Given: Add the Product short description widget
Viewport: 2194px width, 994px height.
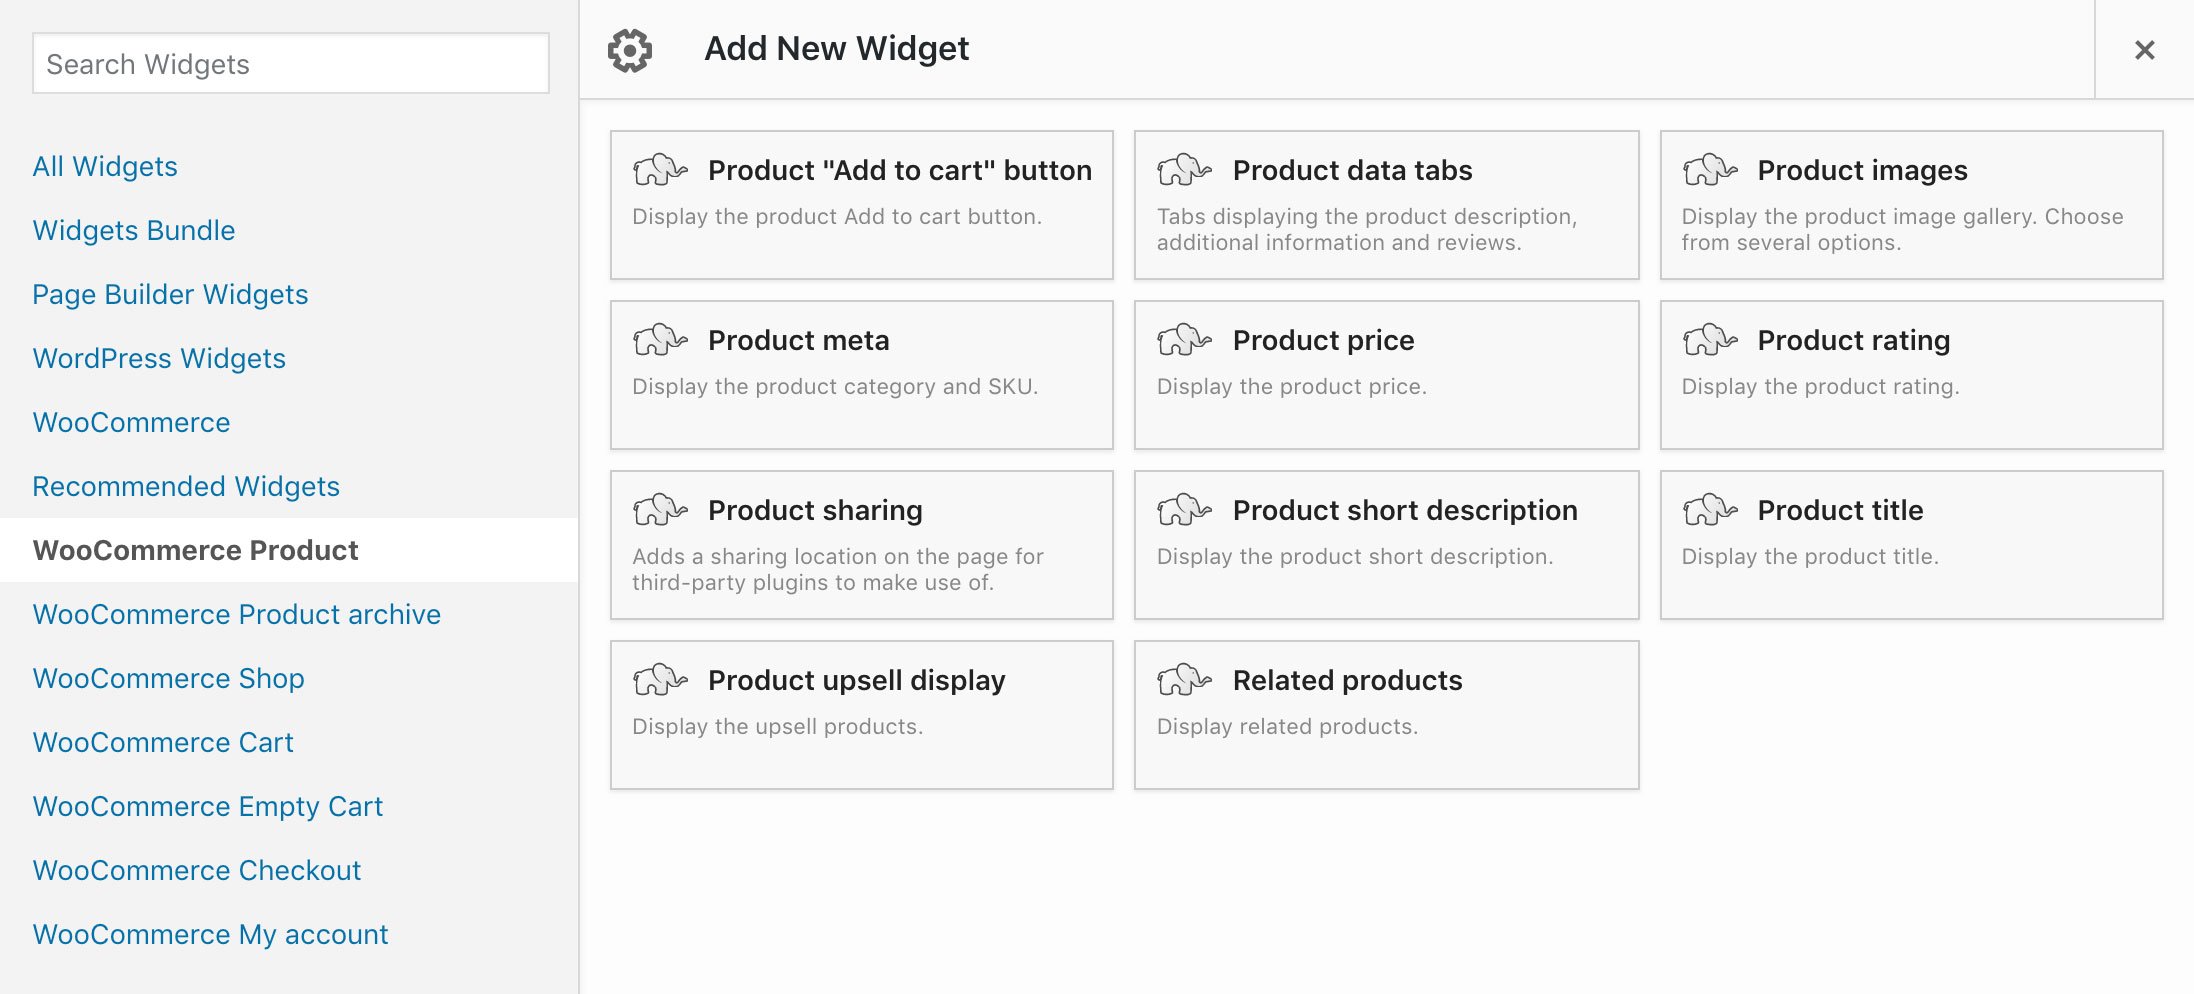Looking at the screenshot, I should click(x=1386, y=545).
